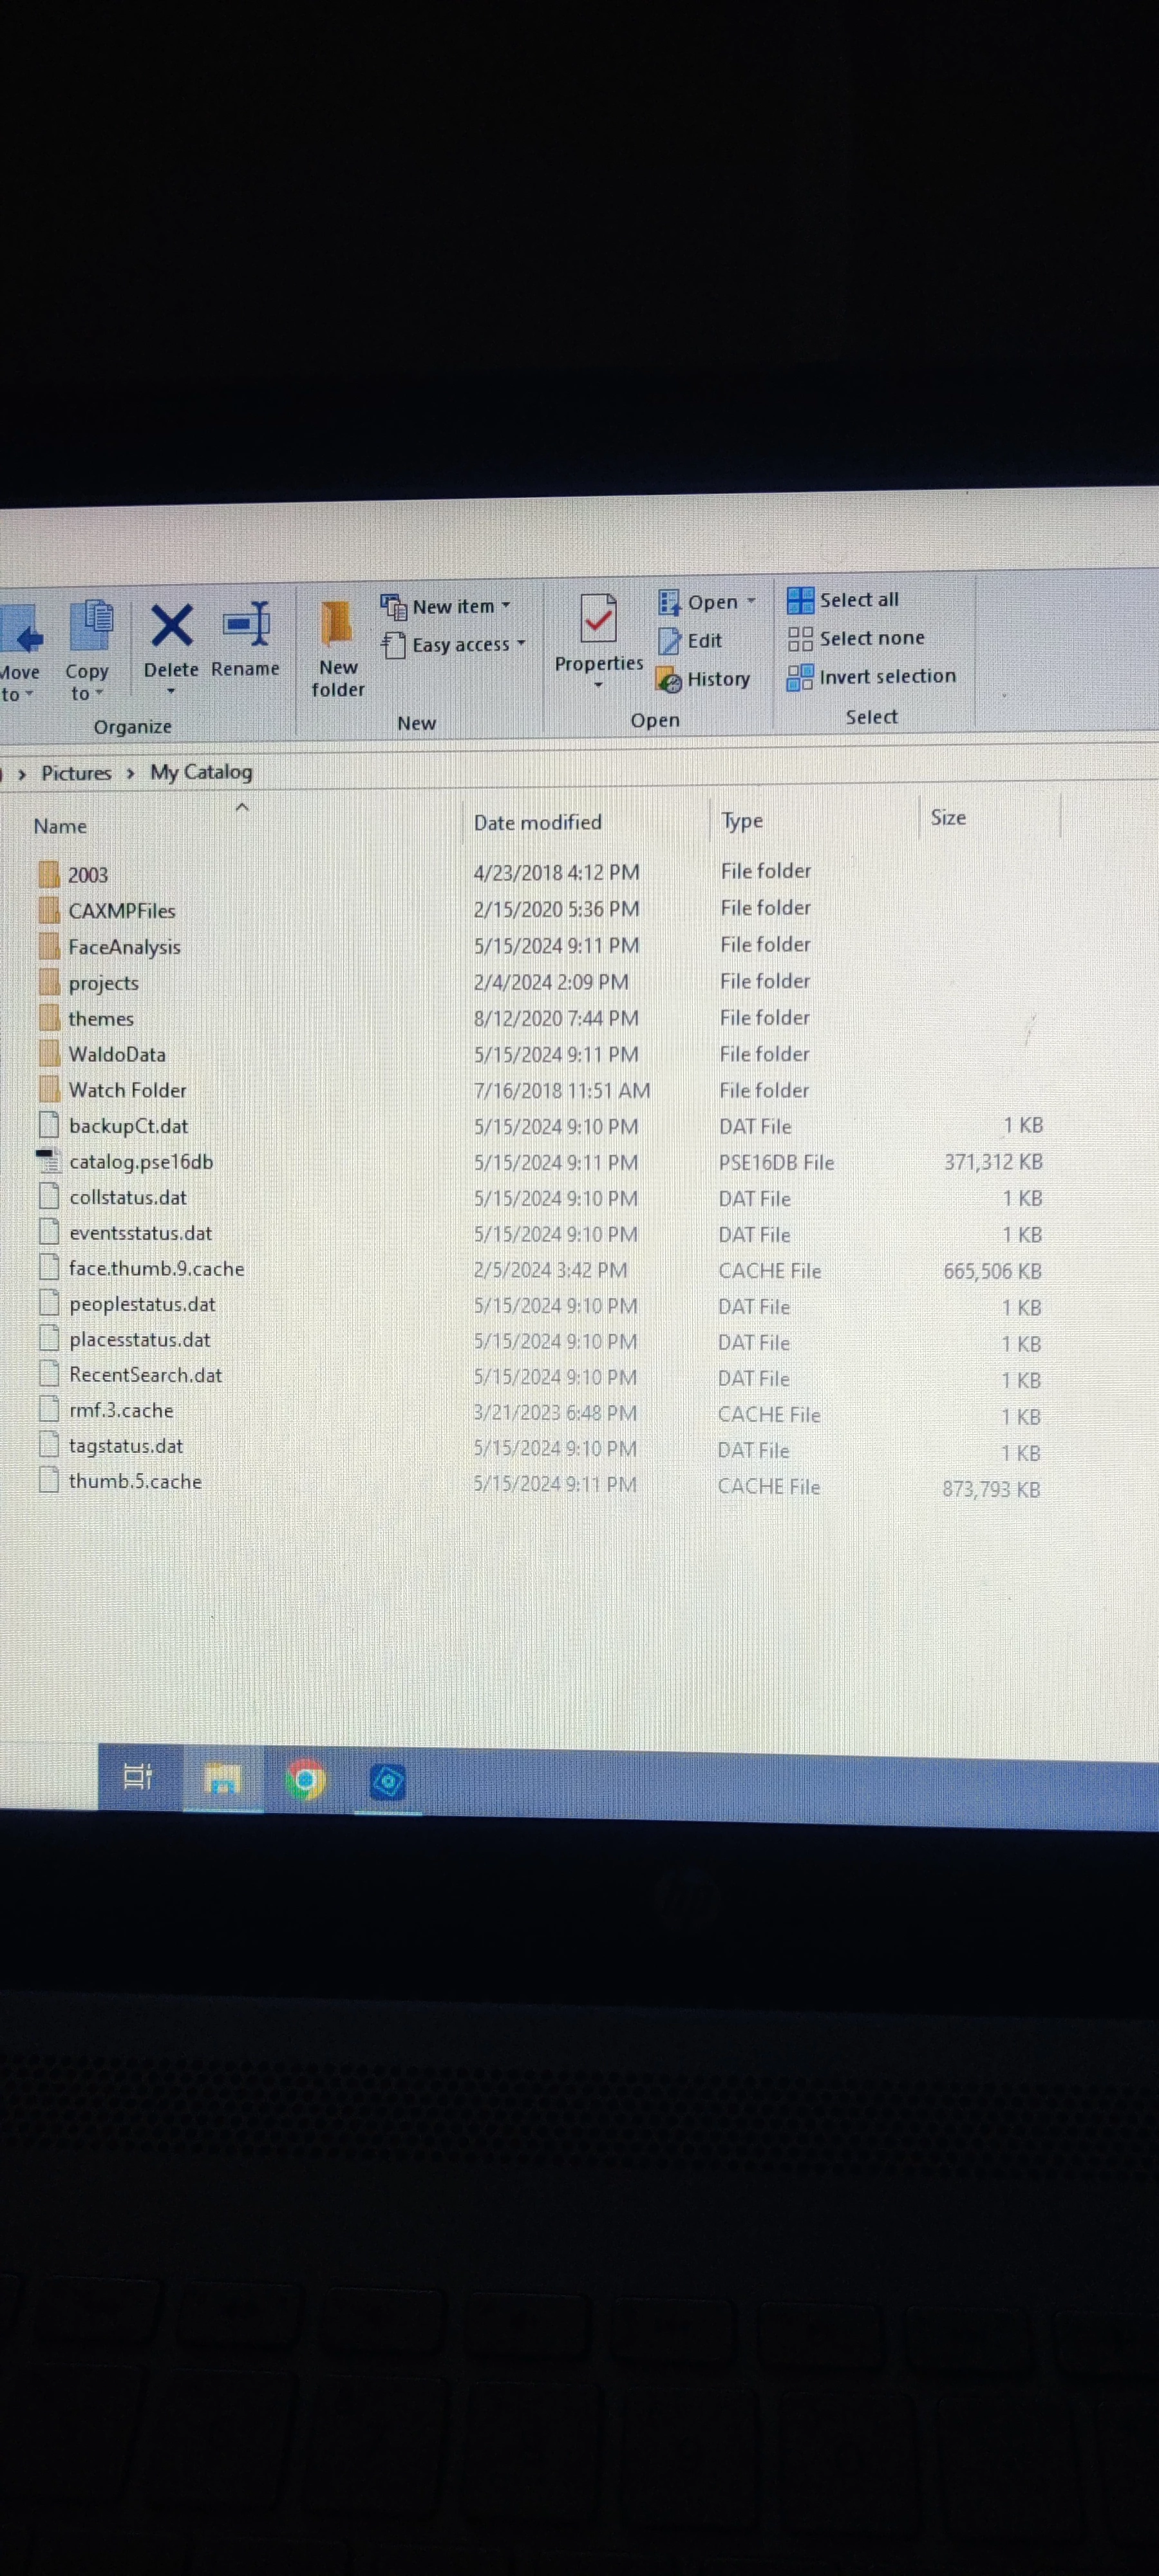Select rmf.3.cache file icon
The height and width of the screenshot is (2576, 1159).
coord(48,1410)
